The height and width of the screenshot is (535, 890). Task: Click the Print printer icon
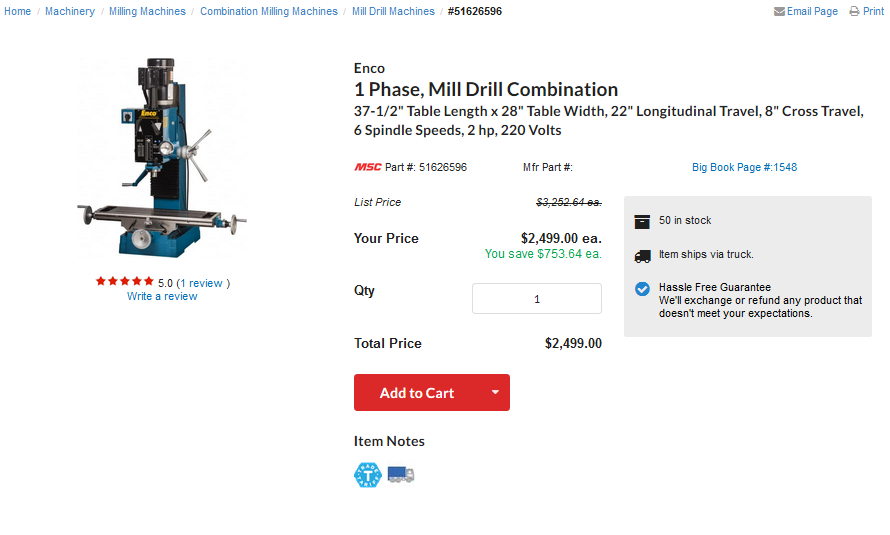(854, 11)
